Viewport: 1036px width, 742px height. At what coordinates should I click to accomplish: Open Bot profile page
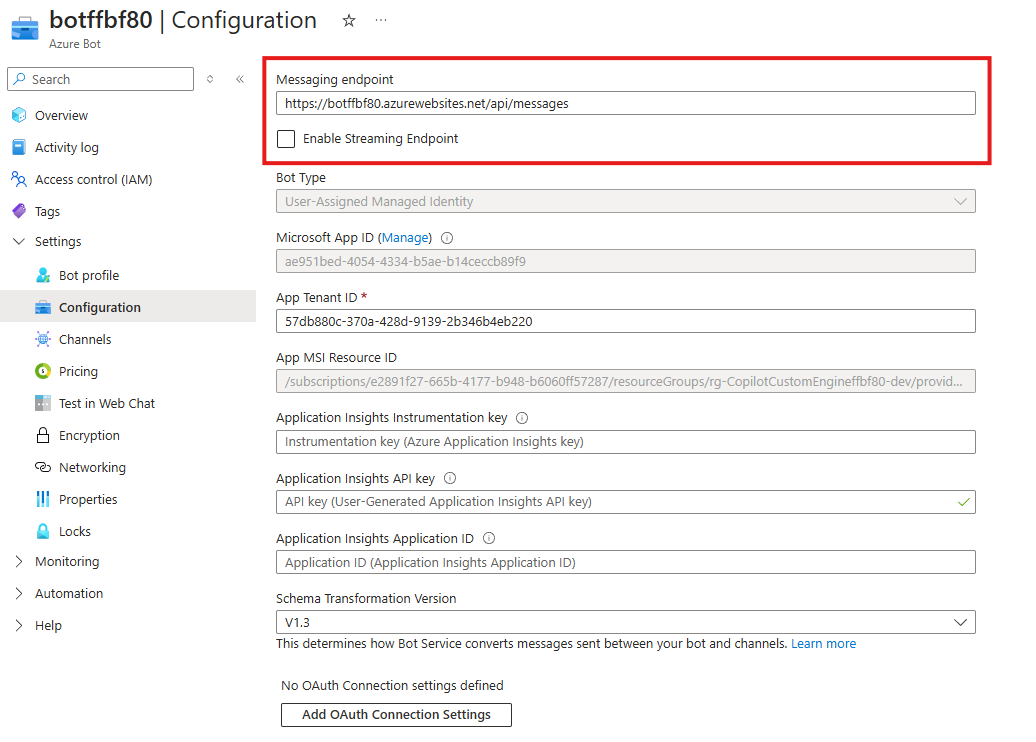click(89, 276)
